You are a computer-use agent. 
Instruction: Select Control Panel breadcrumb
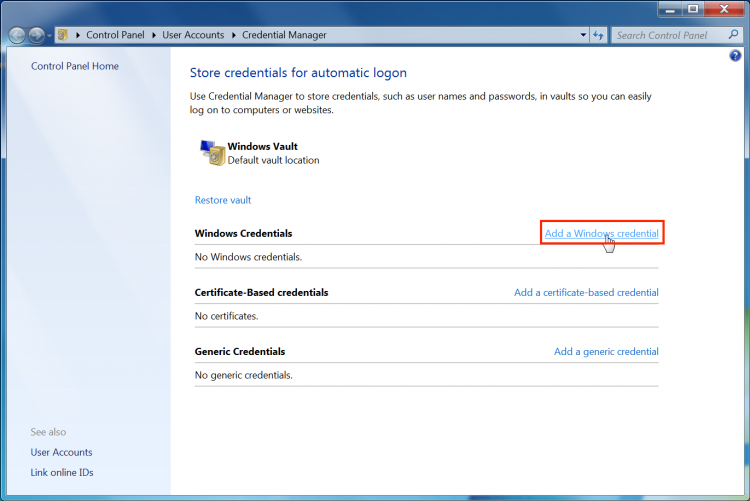coord(115,35)
